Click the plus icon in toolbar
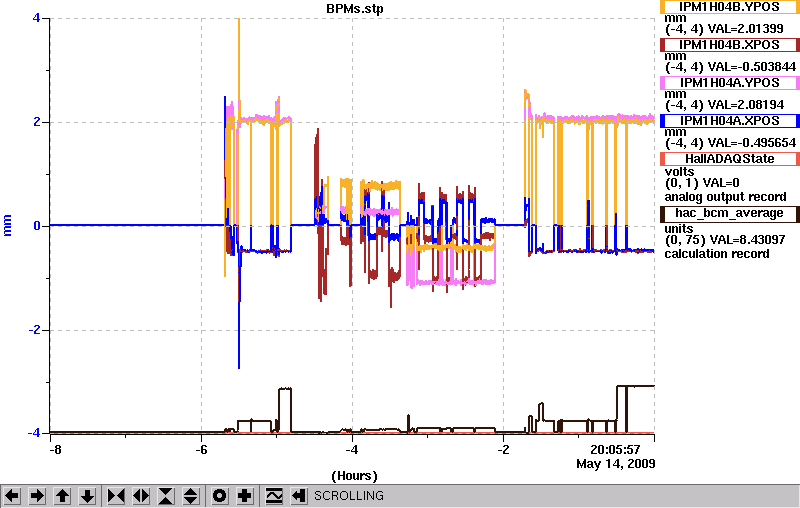Viewport: 800px width, 508px height. [245, 496]
